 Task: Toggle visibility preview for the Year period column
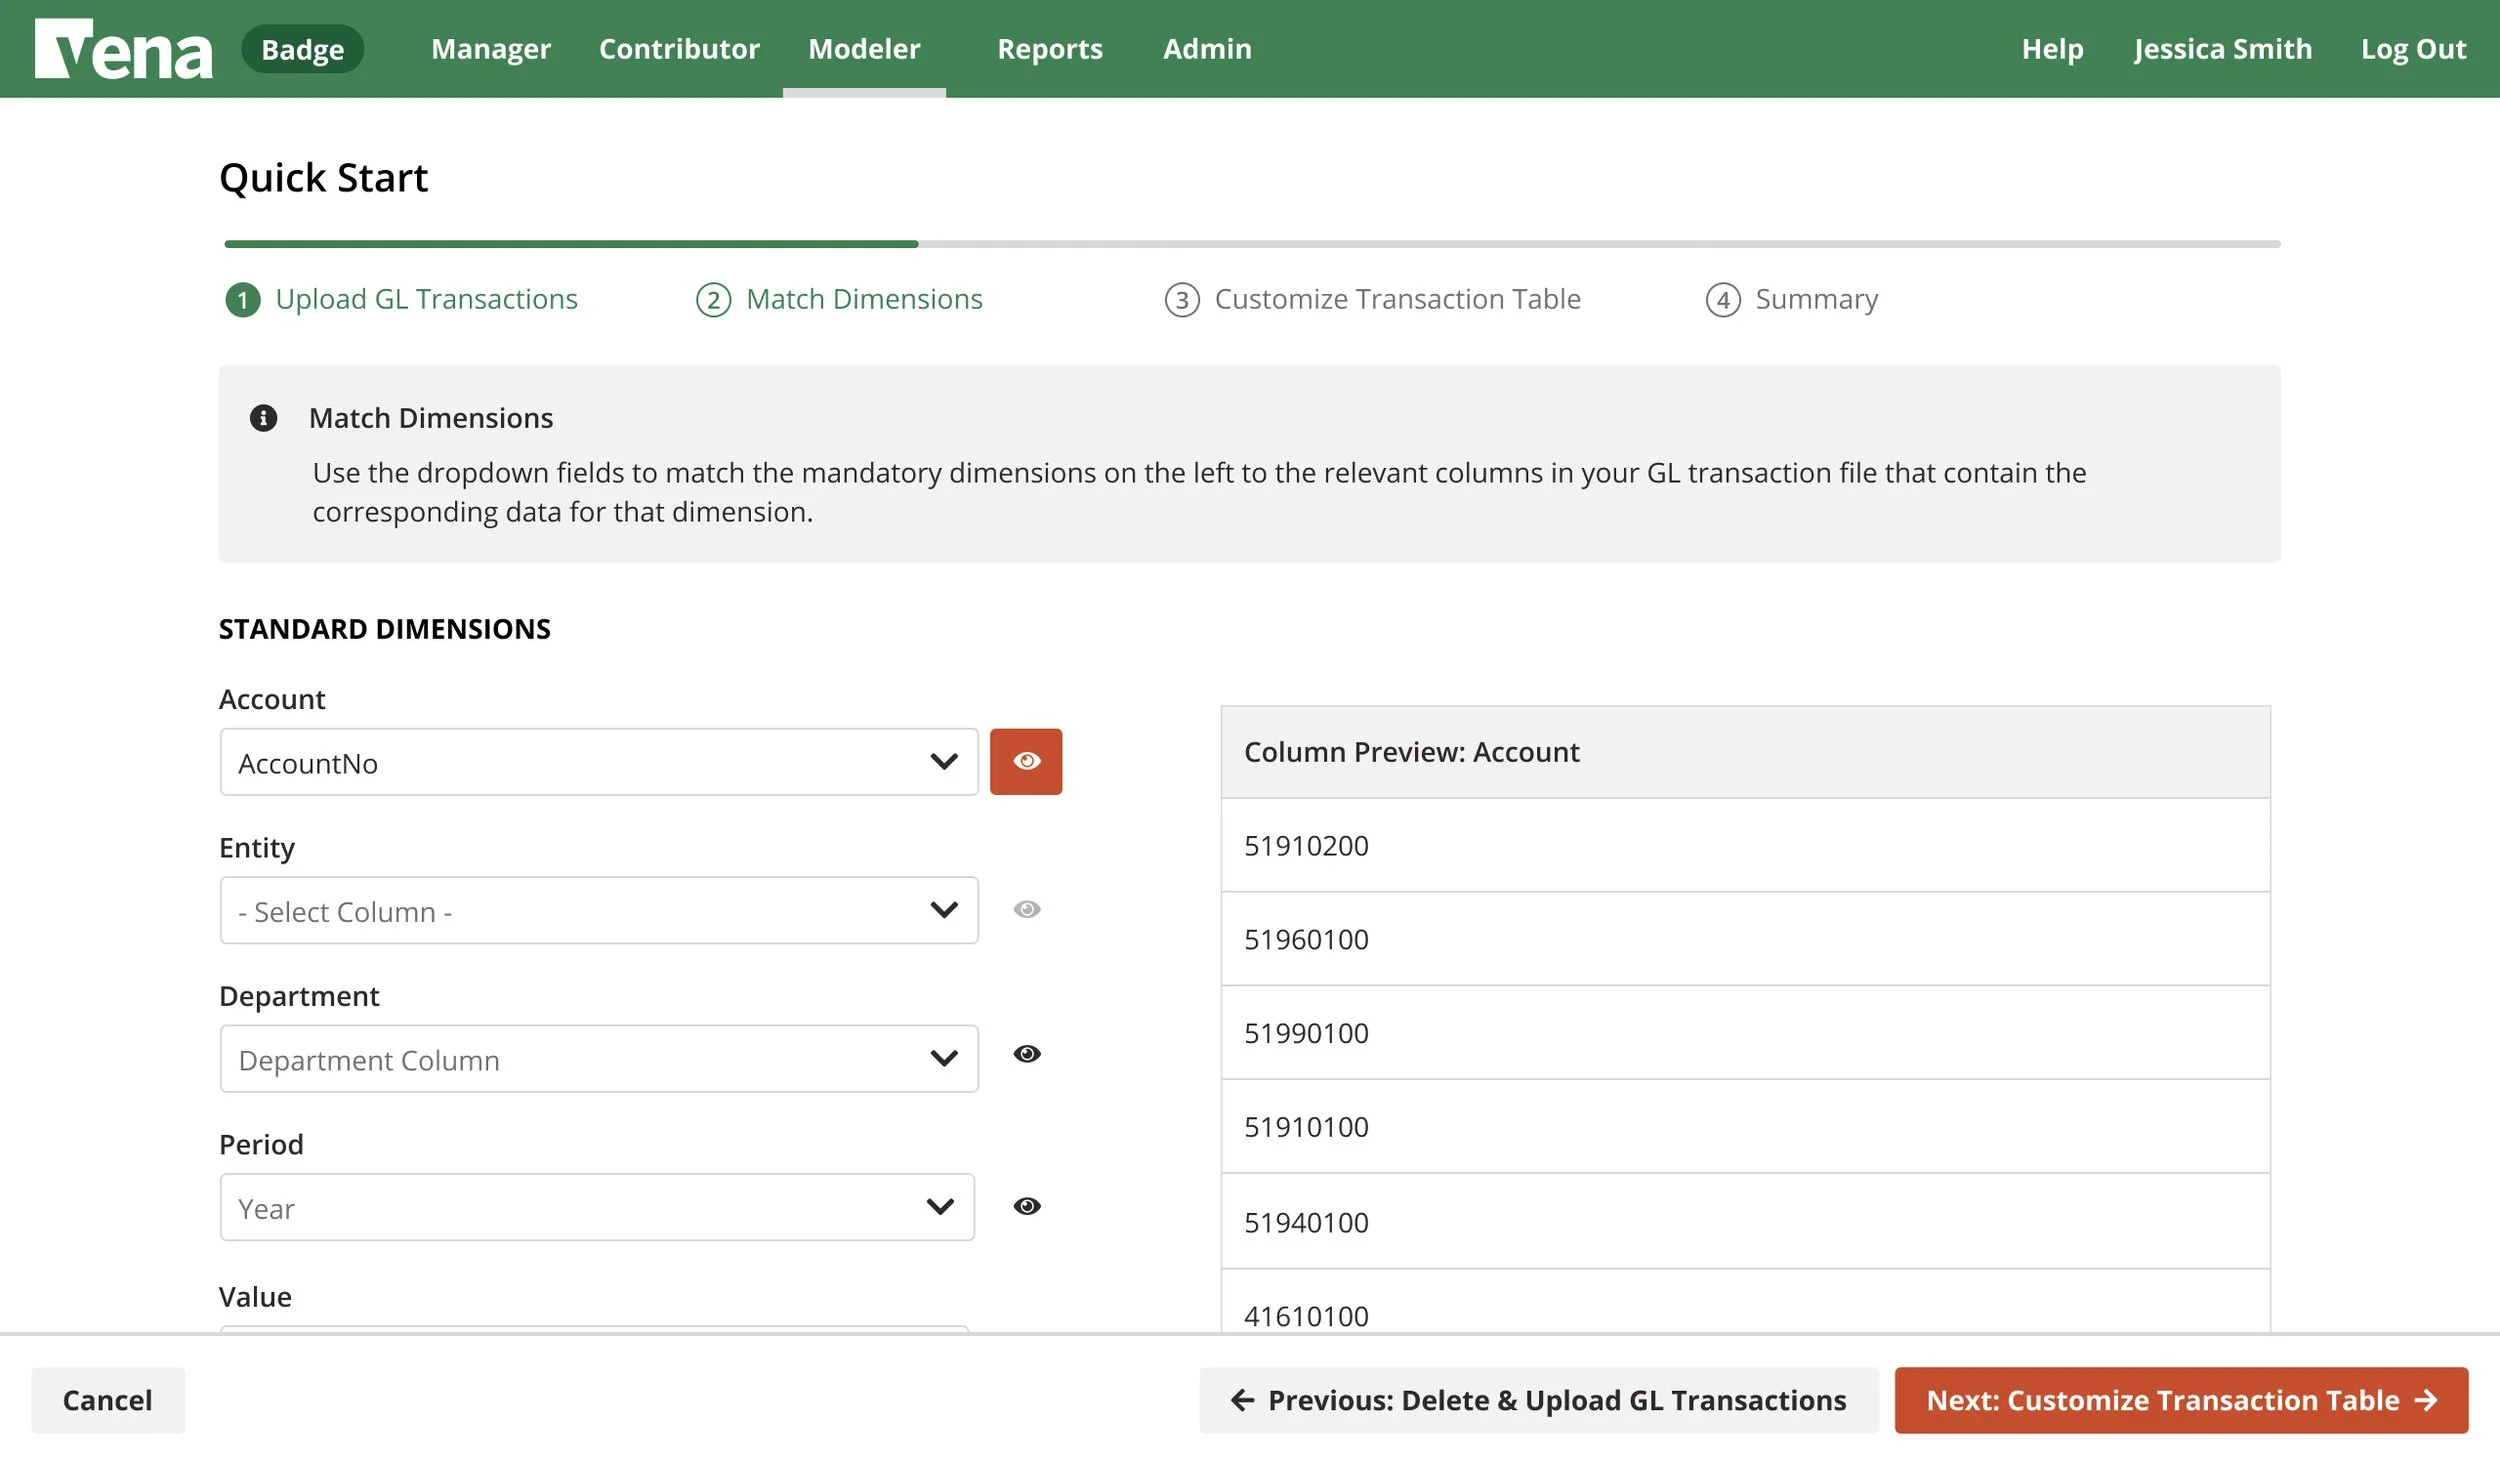click(x=1029, y=1206)
